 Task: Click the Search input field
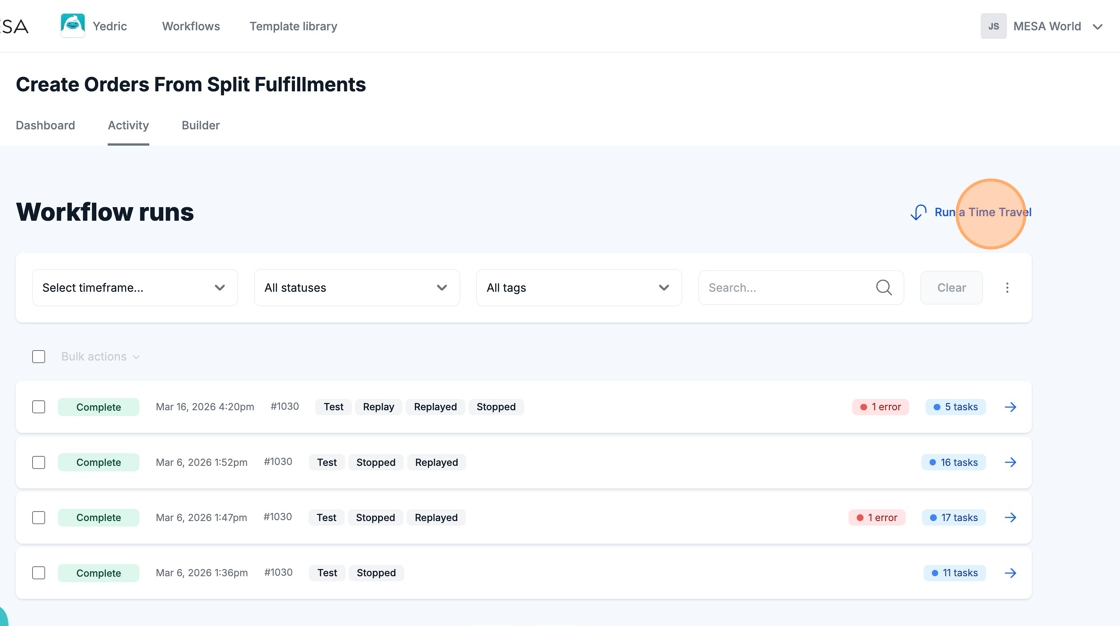point(785,288)
